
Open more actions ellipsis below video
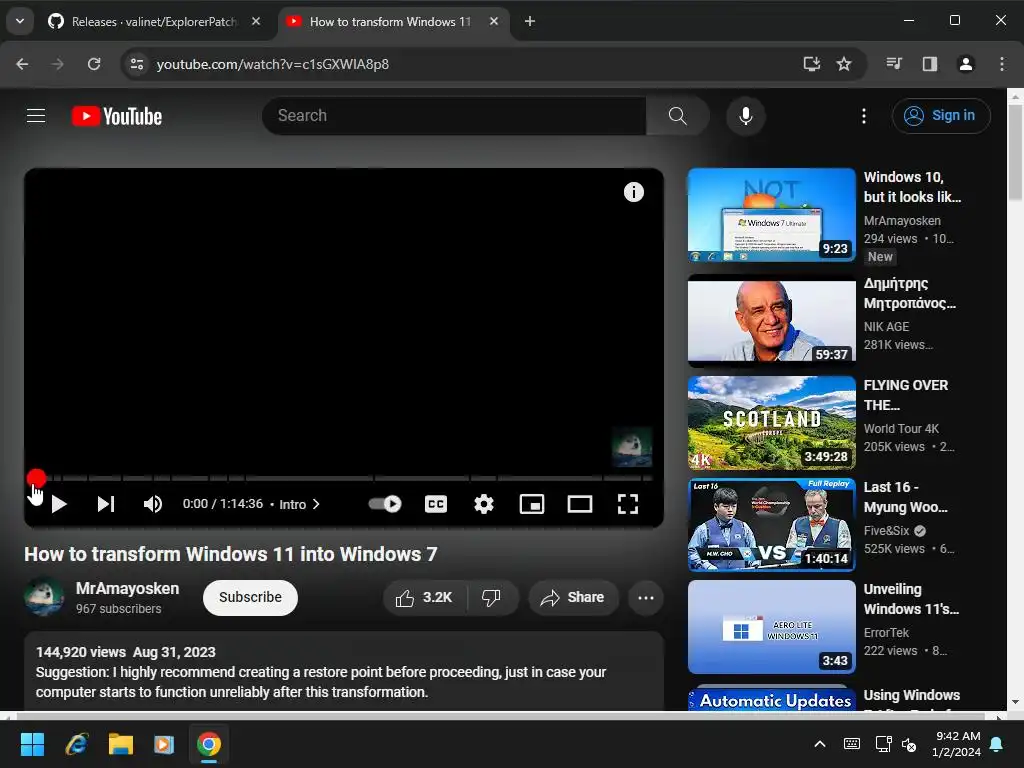(646, 598)
